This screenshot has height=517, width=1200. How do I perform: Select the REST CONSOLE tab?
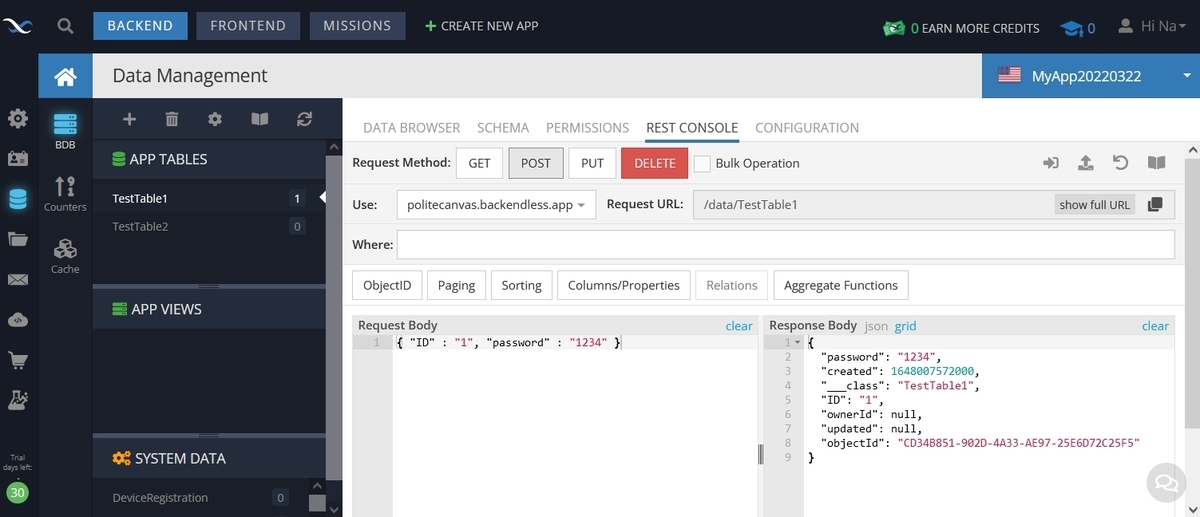point(692,128)
